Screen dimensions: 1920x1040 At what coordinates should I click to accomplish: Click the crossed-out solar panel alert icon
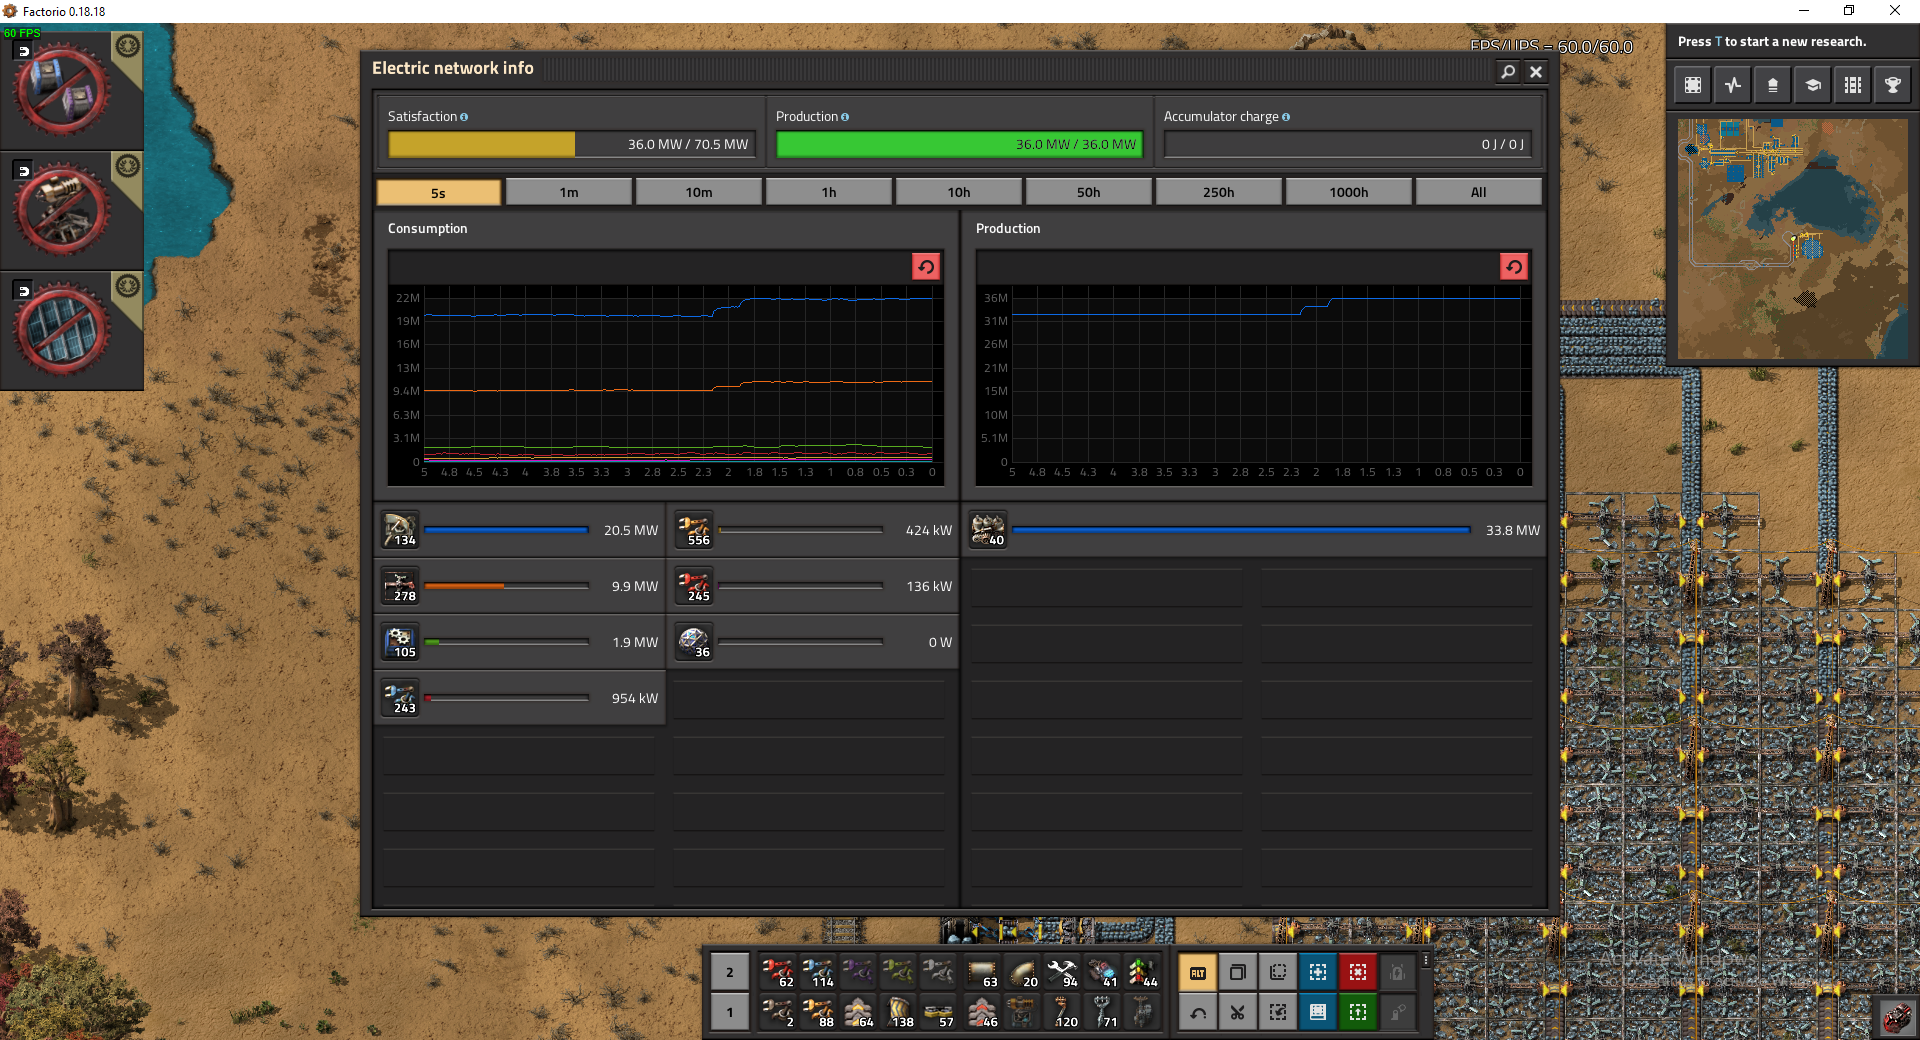62,330
